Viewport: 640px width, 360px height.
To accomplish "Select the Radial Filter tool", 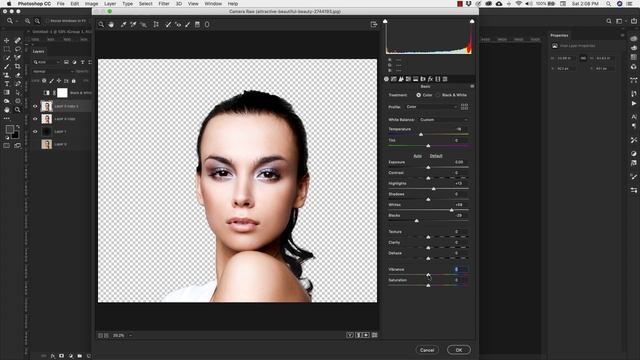I will pos(207,24).
